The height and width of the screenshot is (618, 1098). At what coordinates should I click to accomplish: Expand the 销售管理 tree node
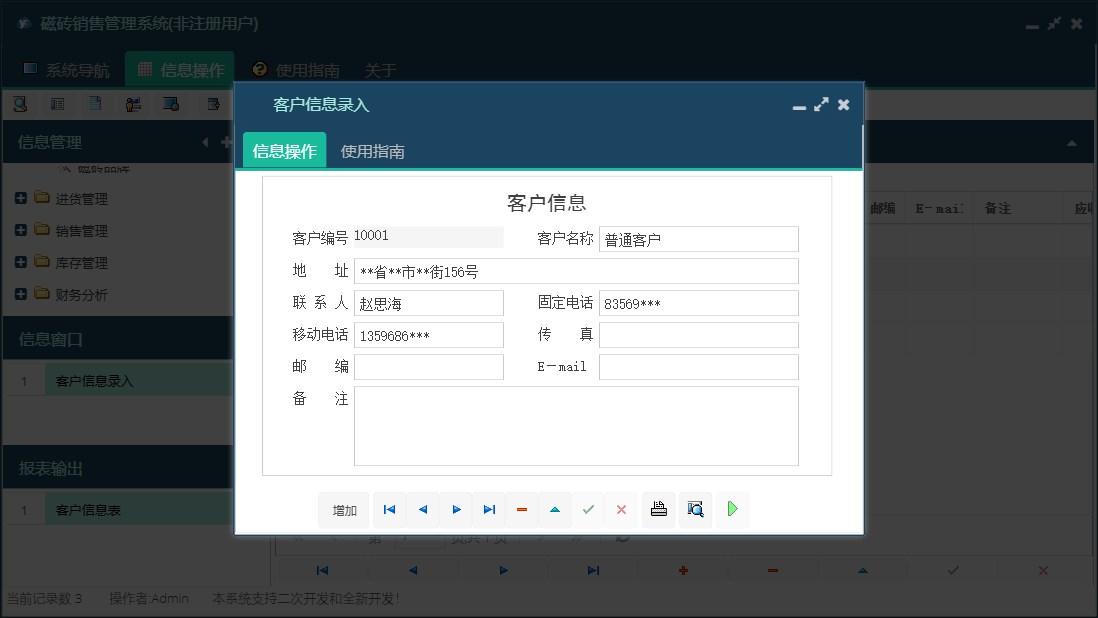(x=19, y=230)
